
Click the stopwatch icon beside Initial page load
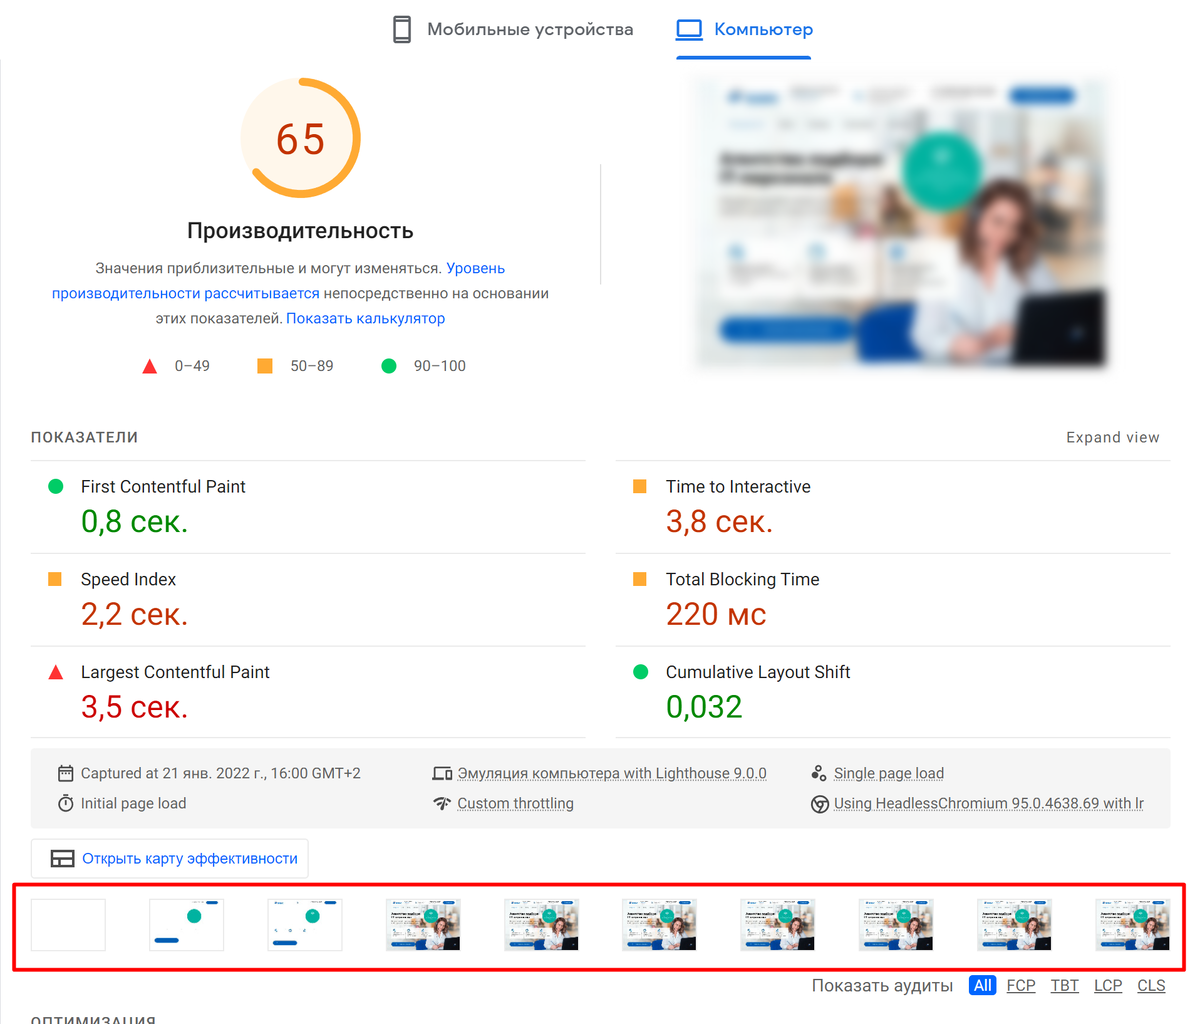coord(66,802)
